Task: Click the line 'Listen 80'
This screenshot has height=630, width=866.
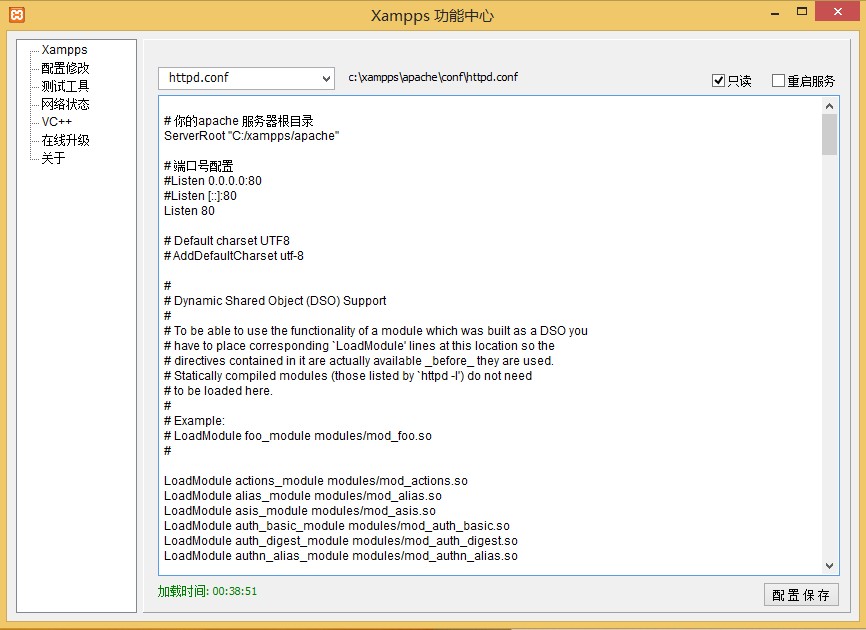Action: tap(189, 211)
